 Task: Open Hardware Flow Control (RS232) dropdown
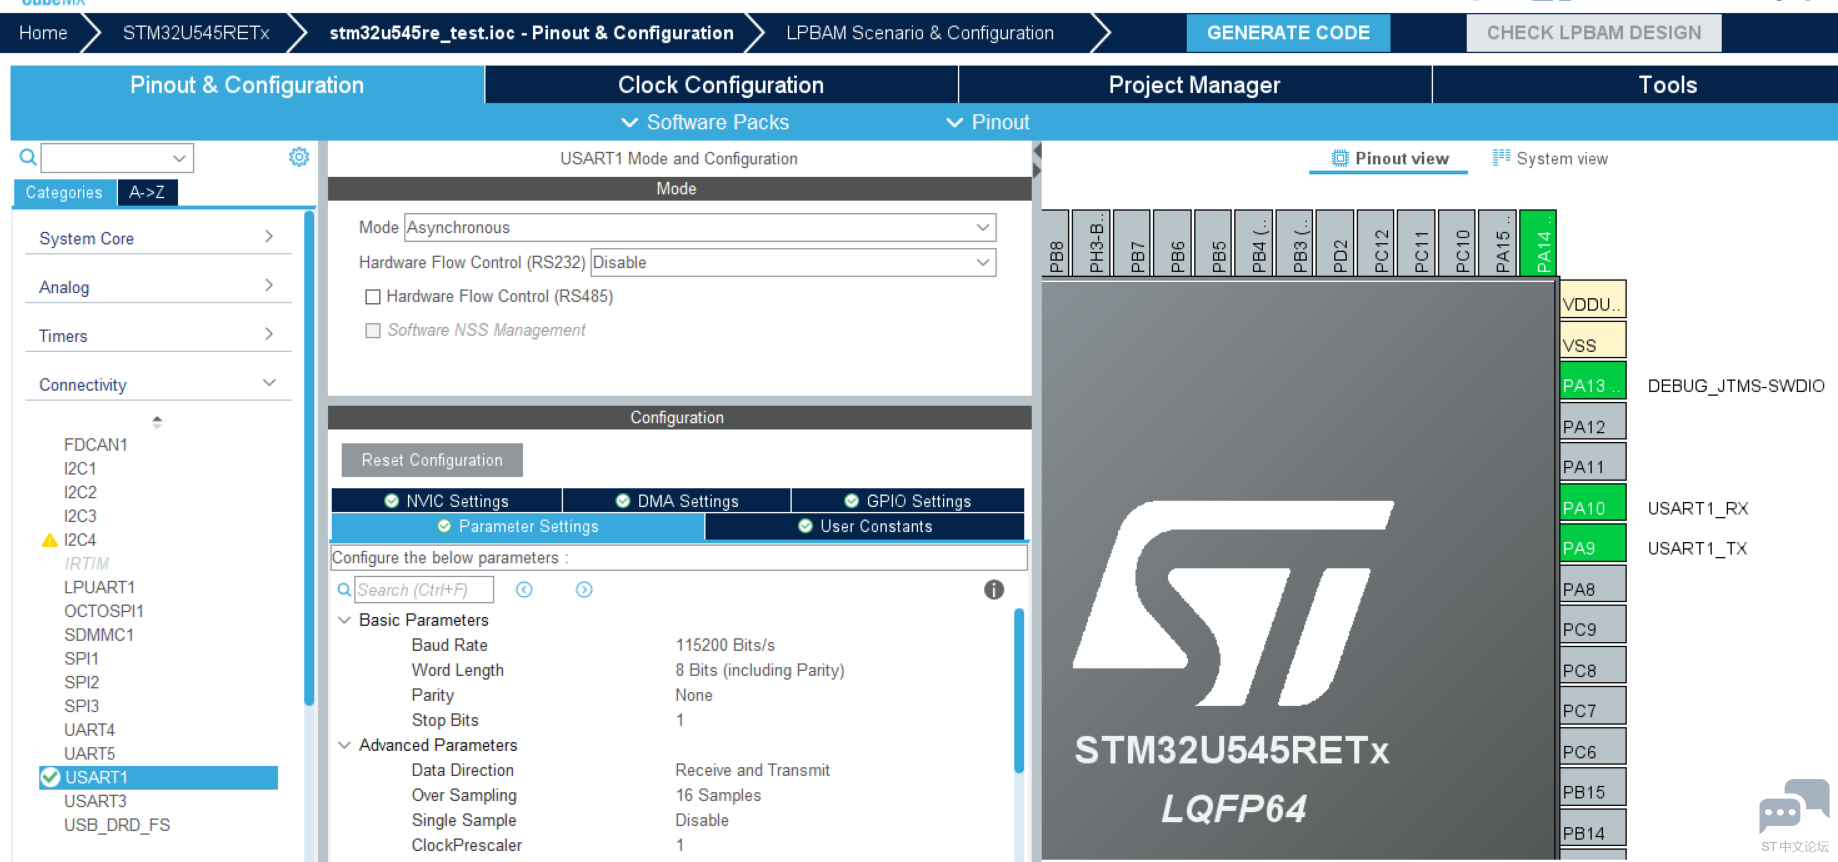793,263
